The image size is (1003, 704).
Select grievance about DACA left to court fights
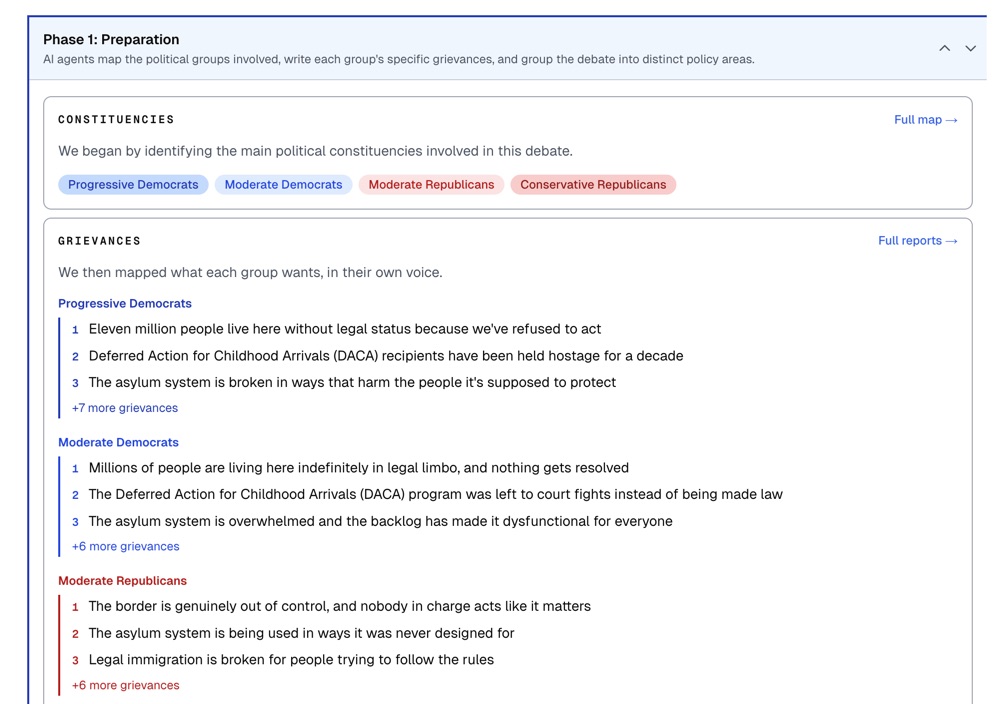pos(435,495)
